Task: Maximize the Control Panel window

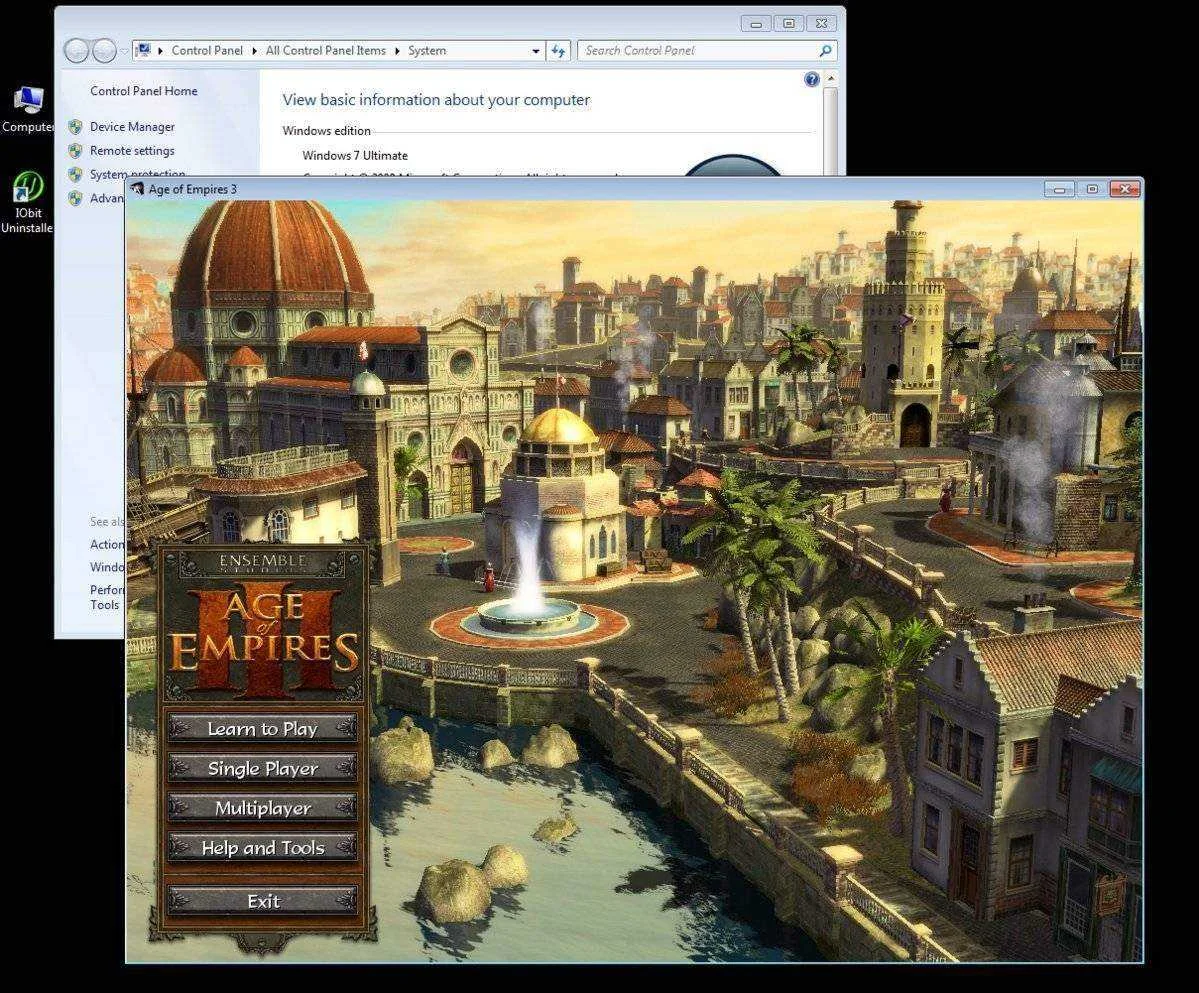Action: click(x=788, y=24)
